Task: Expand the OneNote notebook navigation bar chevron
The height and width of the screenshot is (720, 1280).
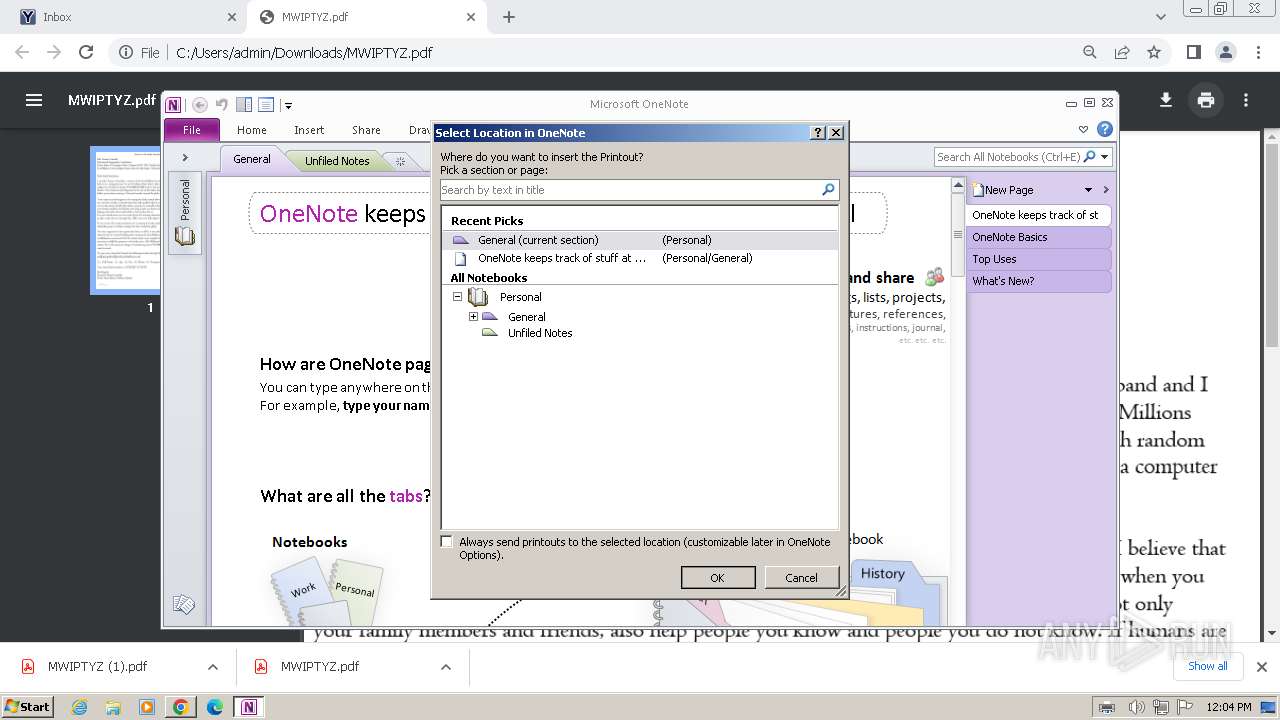Action: coord(185,157)
